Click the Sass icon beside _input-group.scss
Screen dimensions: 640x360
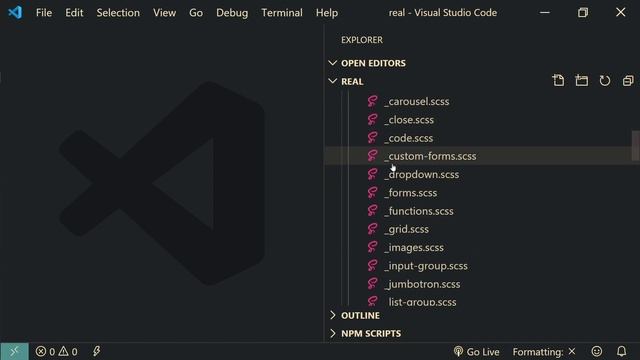click(372, 266)
